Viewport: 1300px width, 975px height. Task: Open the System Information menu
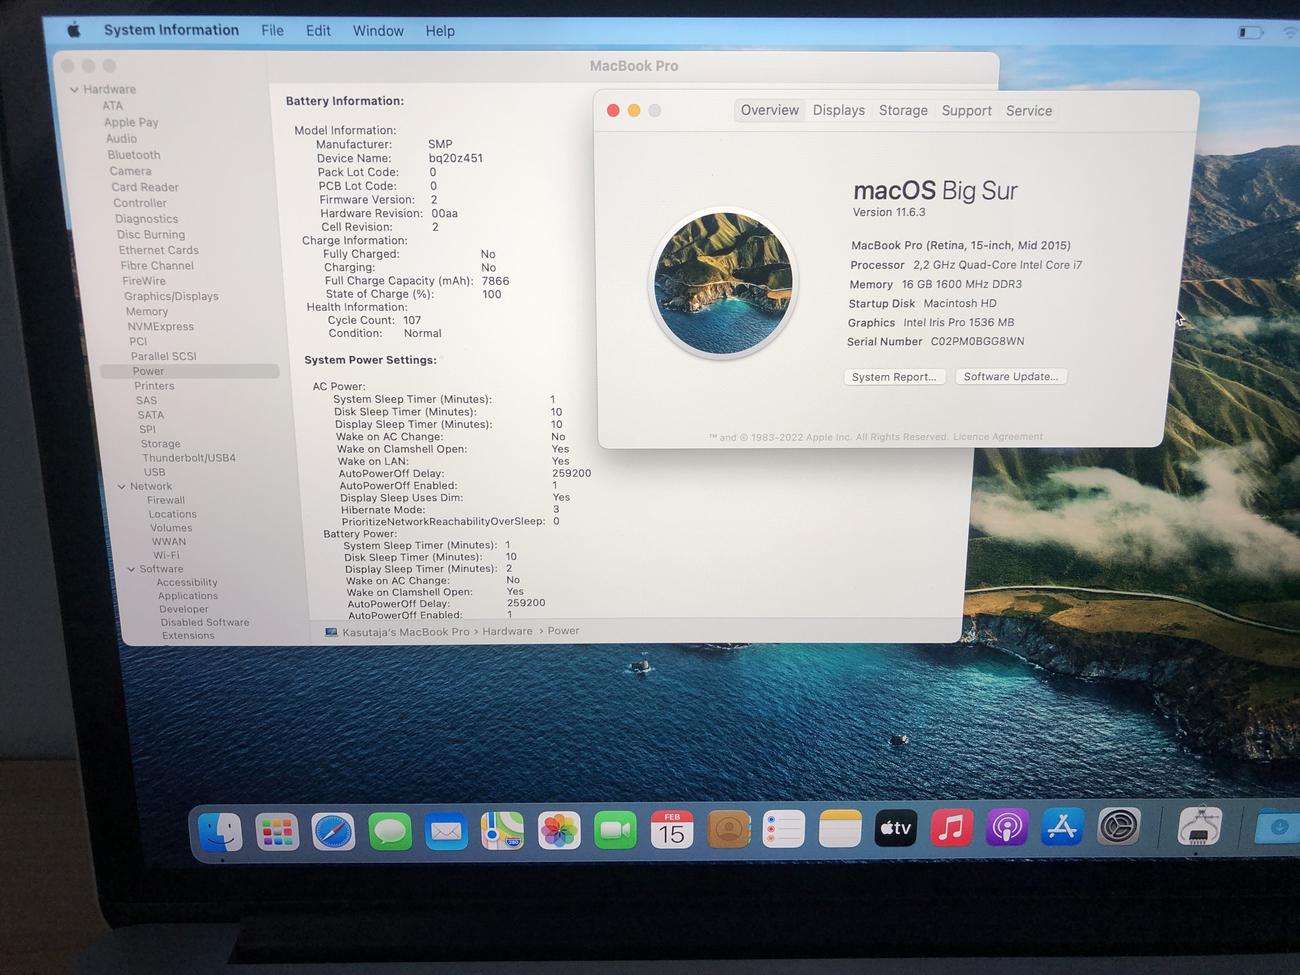click(171, 30)
